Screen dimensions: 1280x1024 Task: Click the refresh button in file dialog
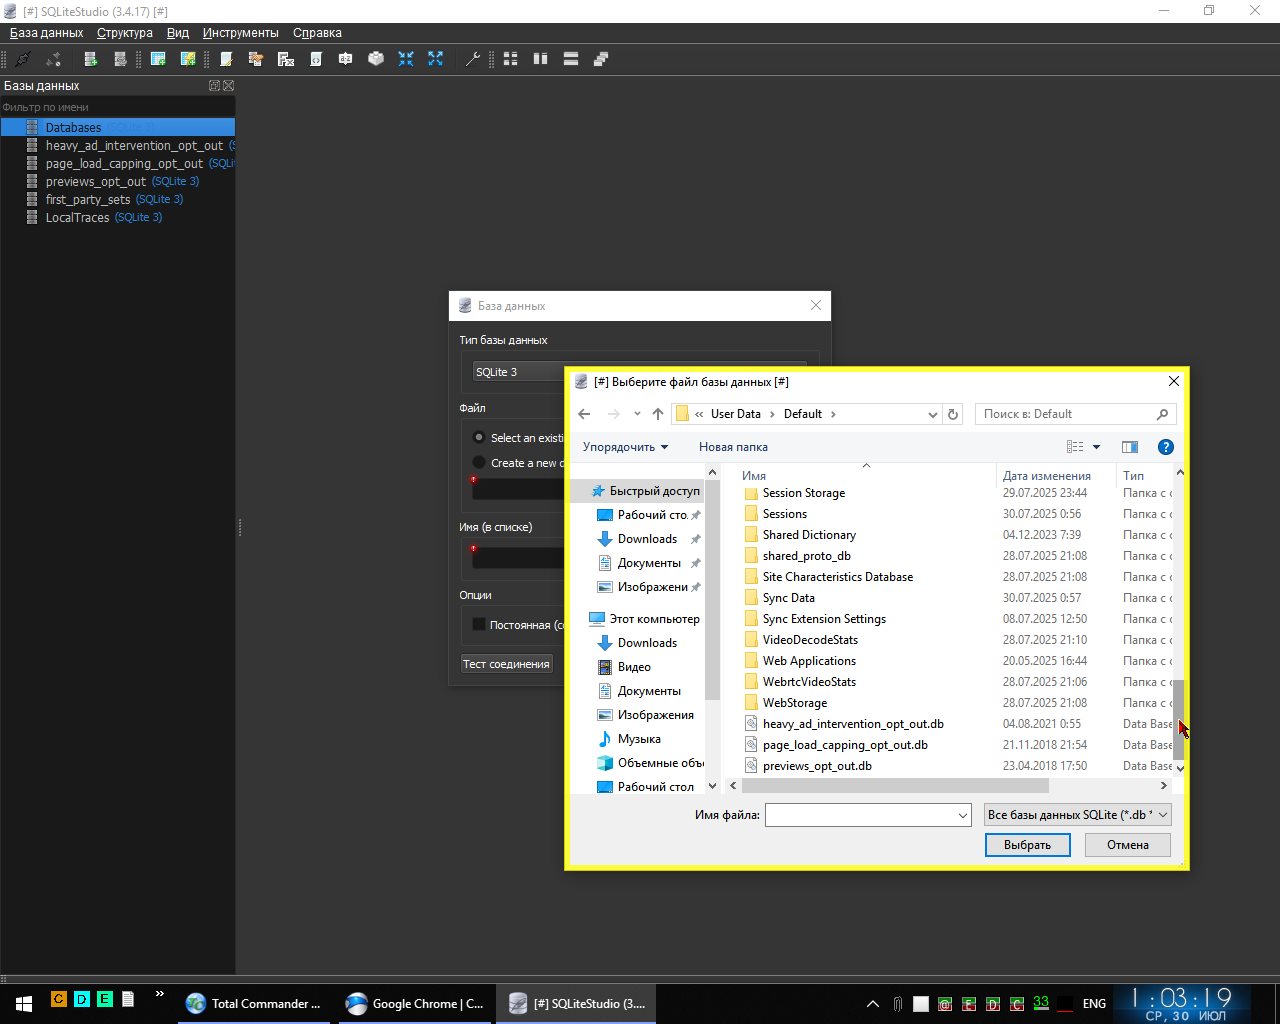click(x=953, y=414)
